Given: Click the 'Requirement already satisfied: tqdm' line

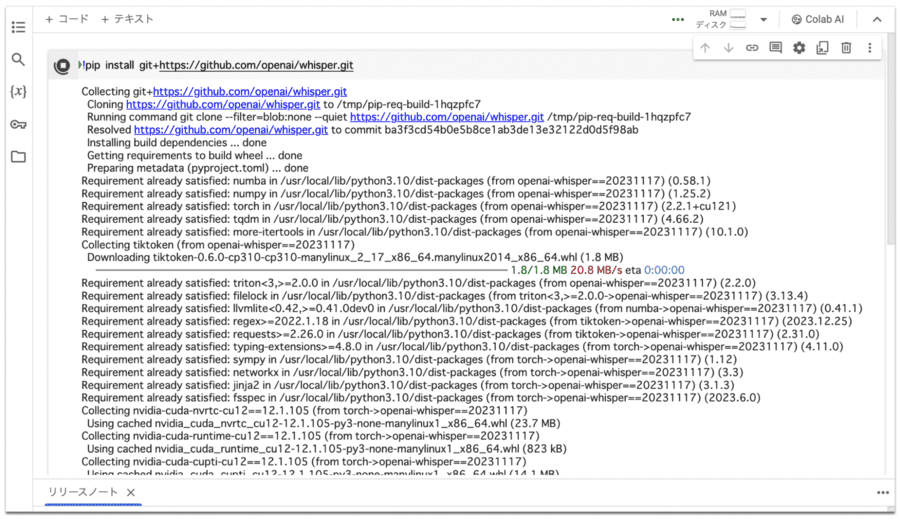Looking at the screenshot, I should [392, 219].
